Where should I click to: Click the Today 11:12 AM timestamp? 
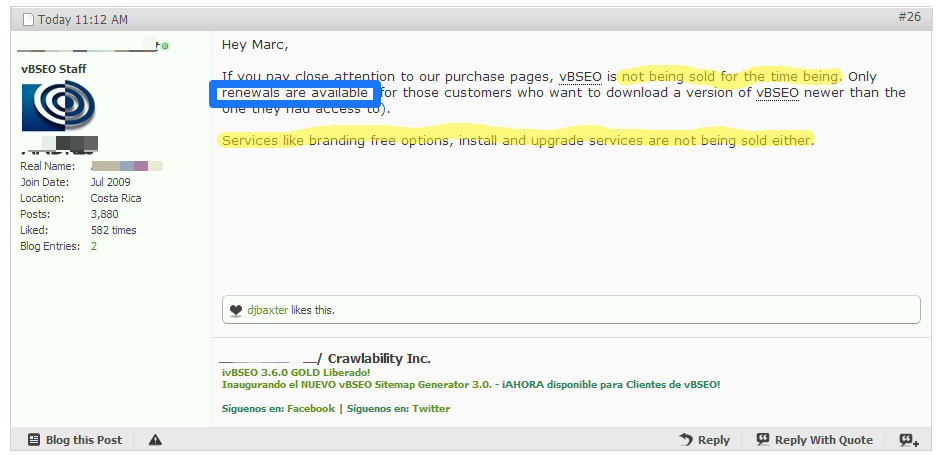[83, 20]
